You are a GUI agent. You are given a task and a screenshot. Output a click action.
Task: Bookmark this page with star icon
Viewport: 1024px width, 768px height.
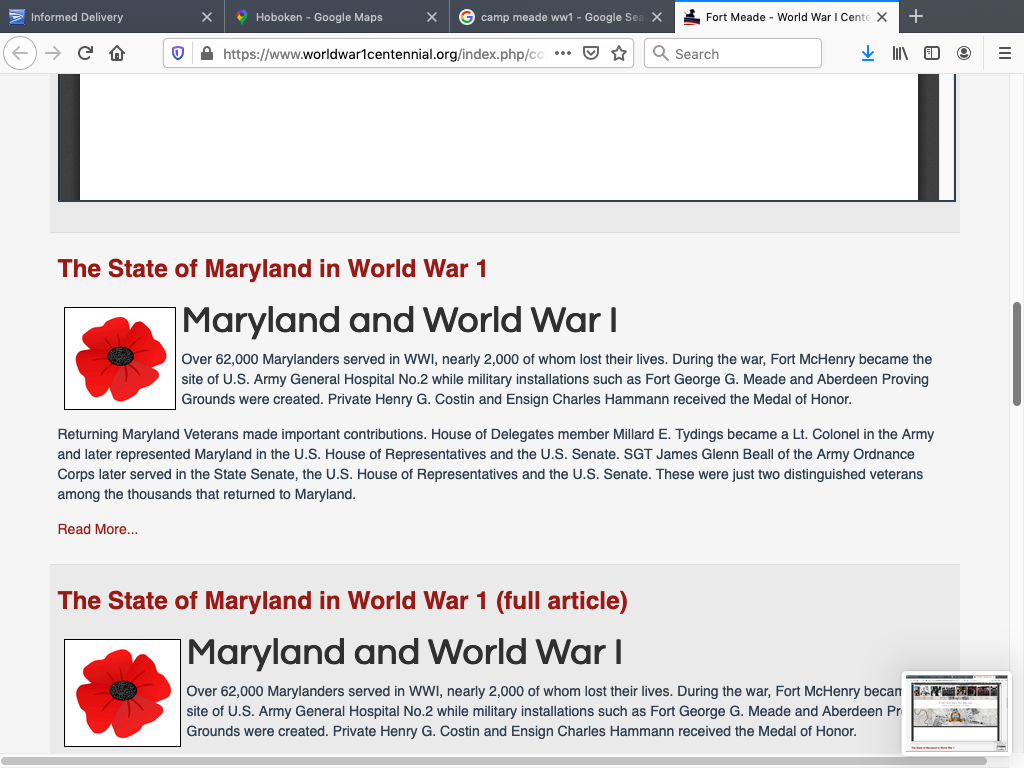pos(619,54)
